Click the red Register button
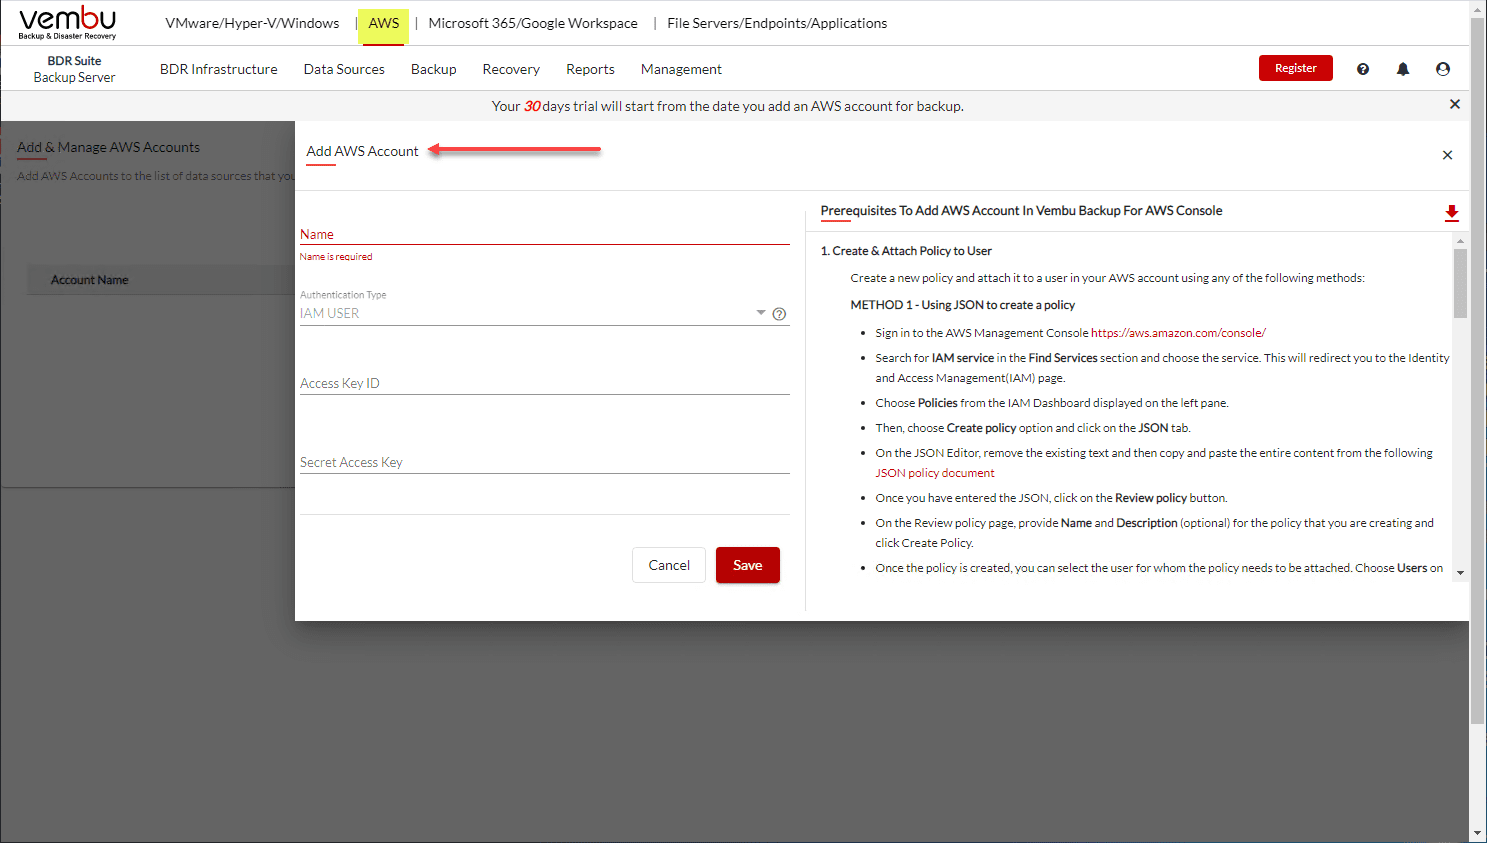The image size is (1487, 843). 1296,68
